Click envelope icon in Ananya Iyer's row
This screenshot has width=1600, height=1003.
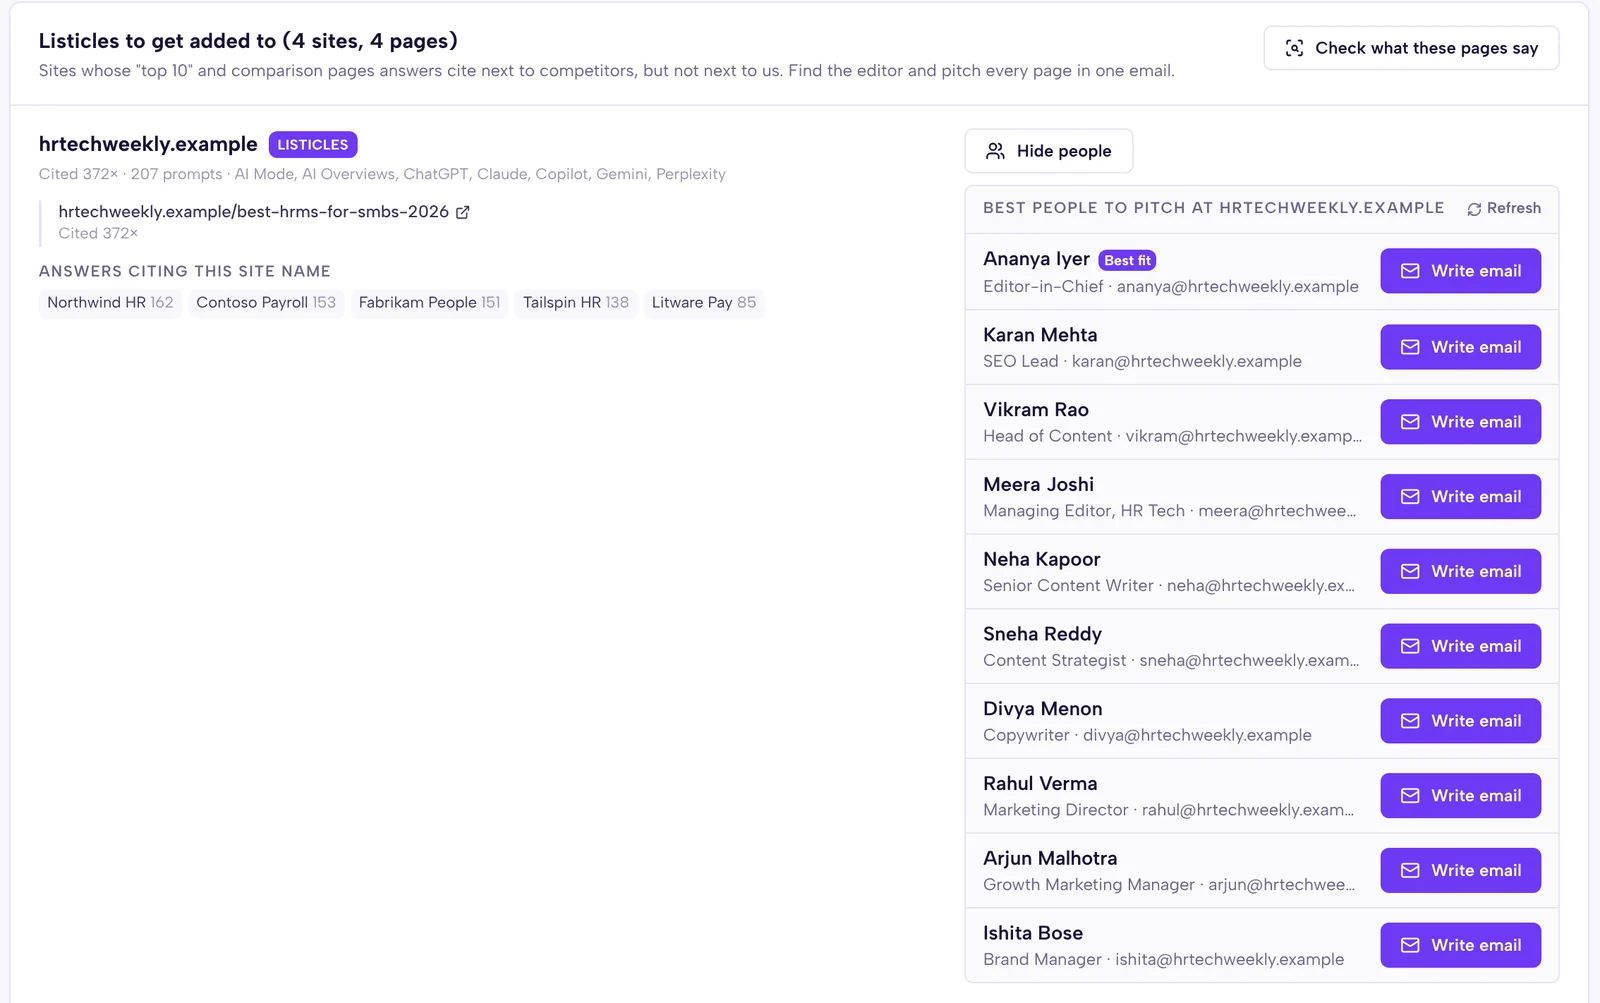click(x=1410, y=271)
